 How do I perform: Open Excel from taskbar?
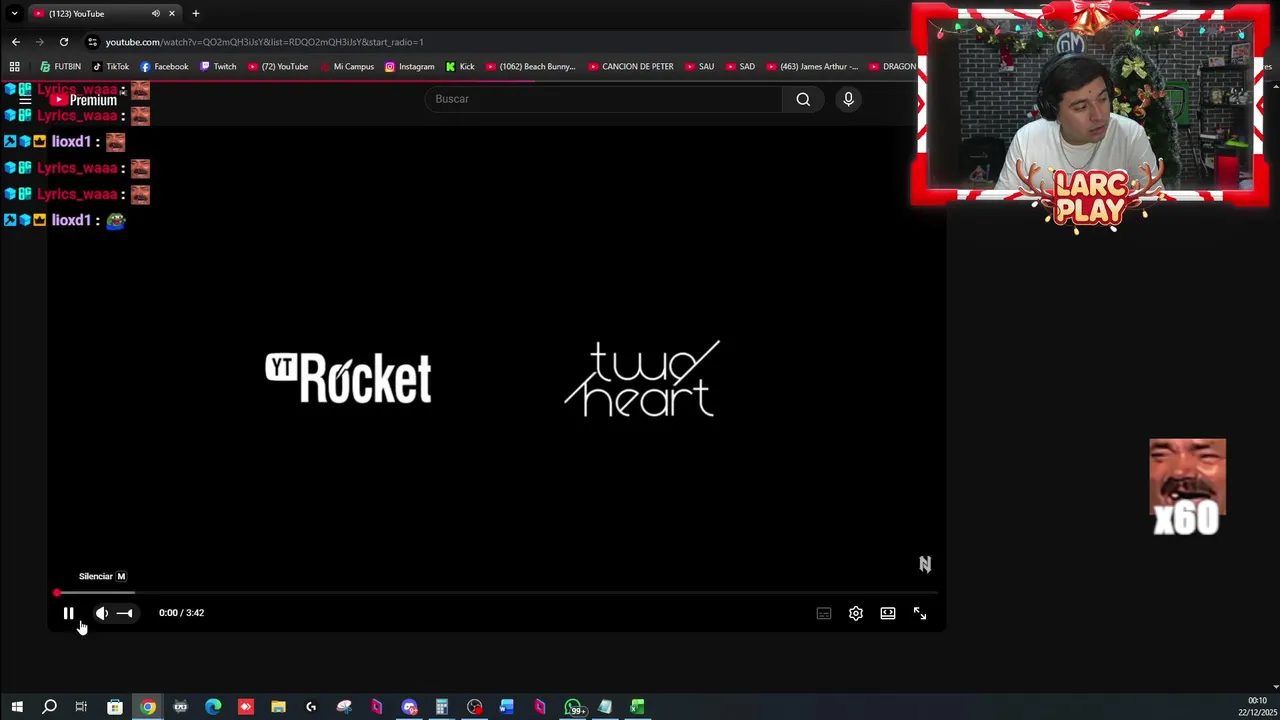637,707
